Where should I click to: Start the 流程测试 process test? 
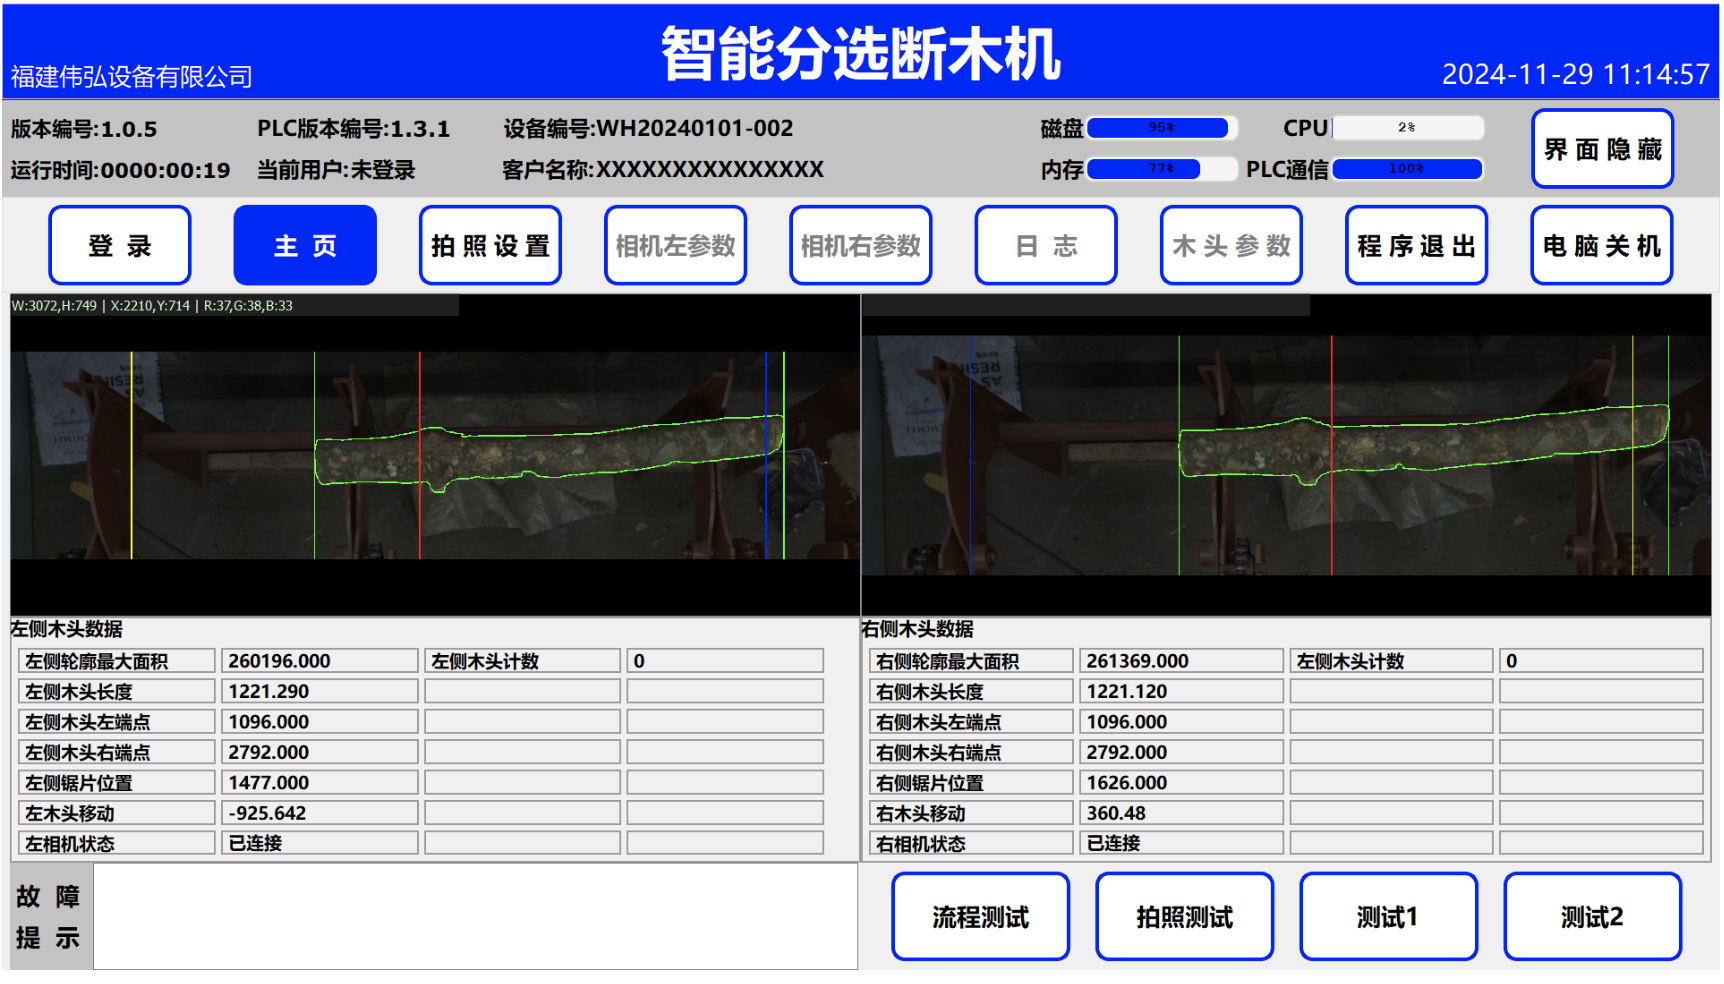tap(980, 917)
